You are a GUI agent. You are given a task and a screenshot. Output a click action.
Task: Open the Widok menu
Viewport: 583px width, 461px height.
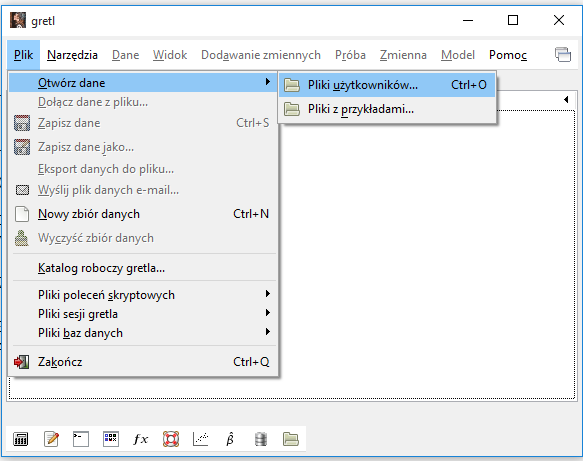170,55
